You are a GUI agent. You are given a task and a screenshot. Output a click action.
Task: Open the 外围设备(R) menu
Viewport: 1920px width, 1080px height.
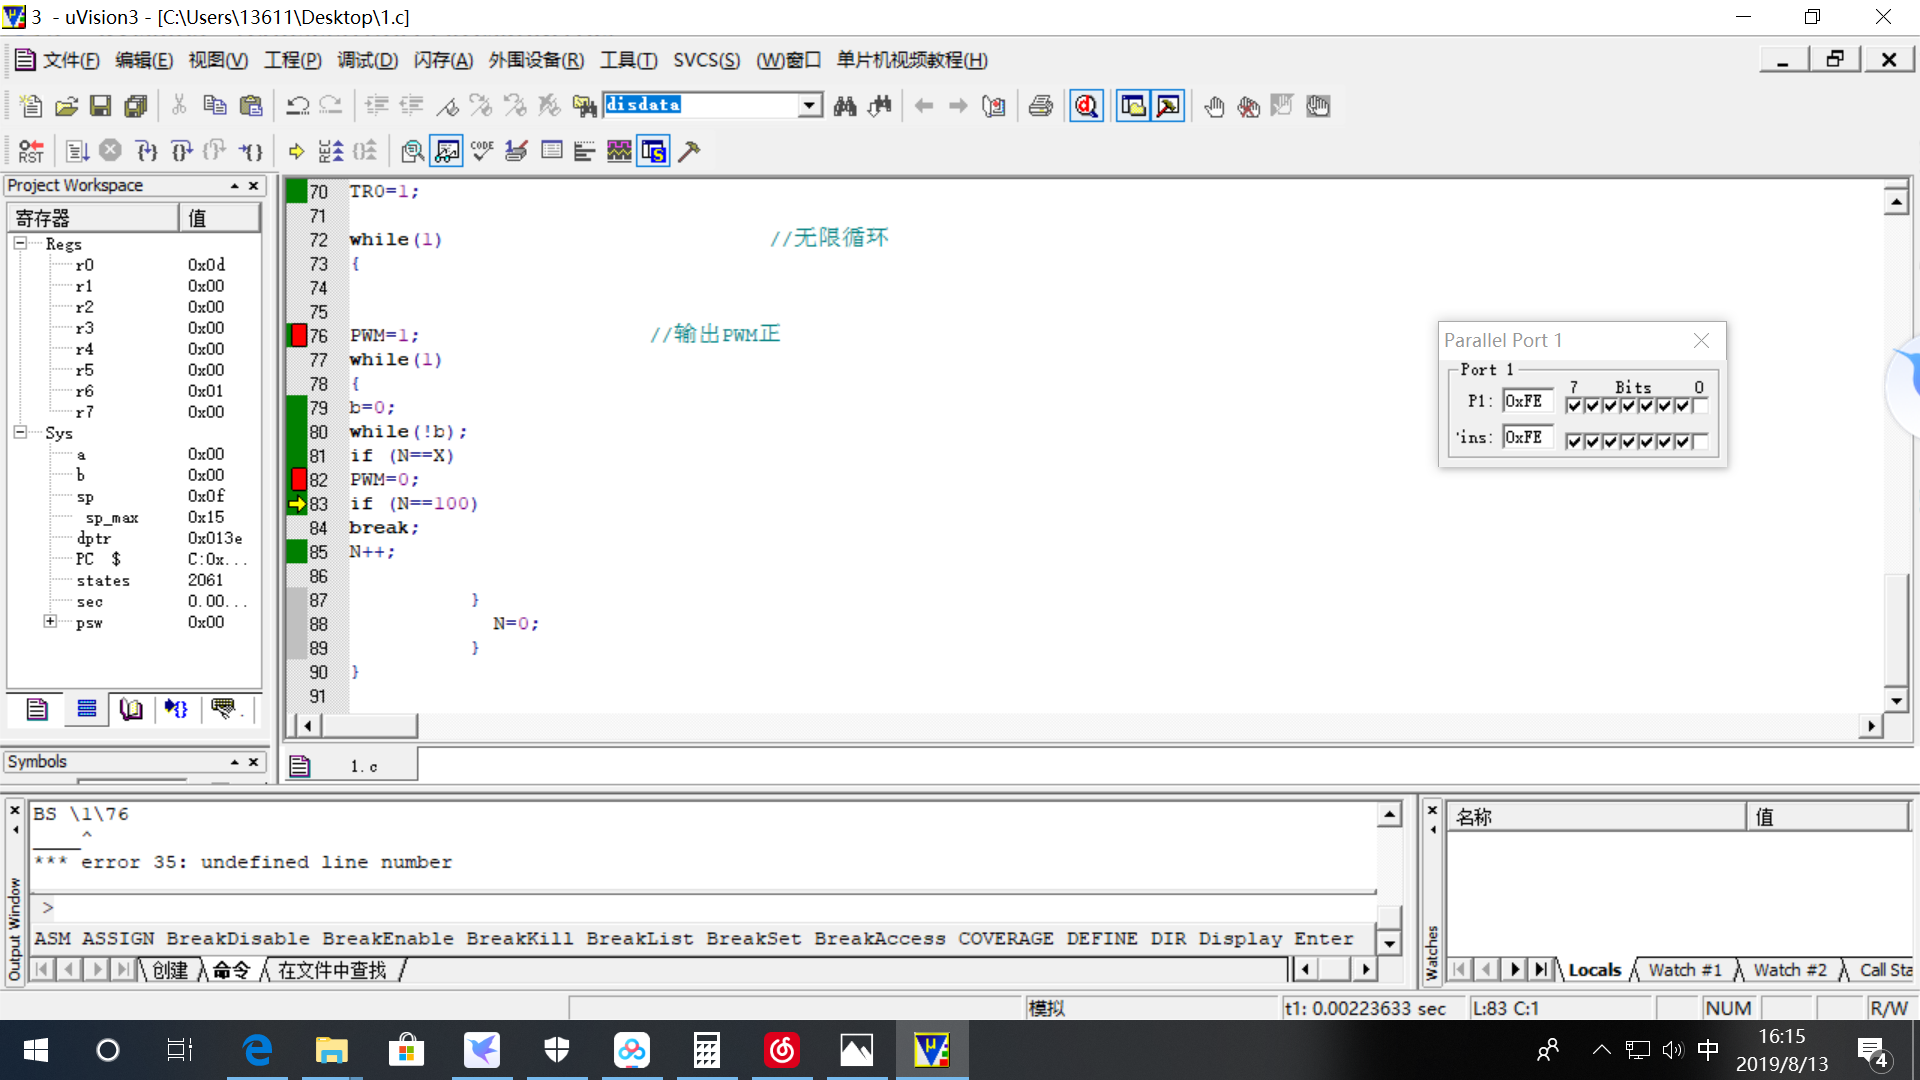pos(536,60)
